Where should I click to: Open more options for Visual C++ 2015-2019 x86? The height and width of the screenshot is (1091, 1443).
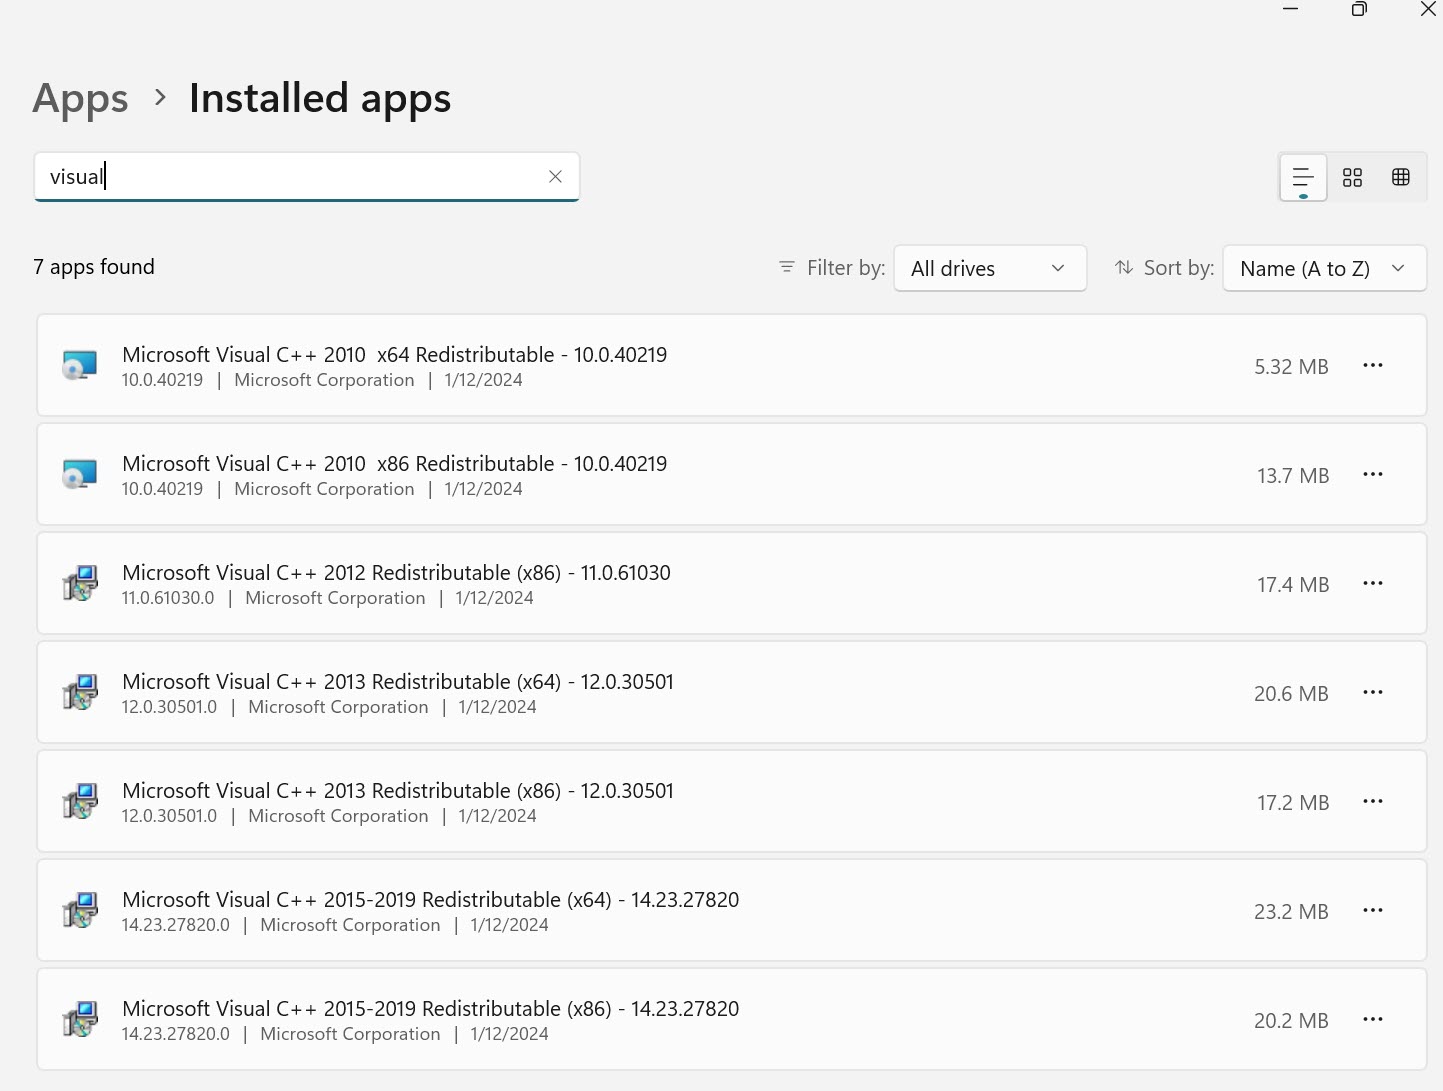(1372, 1020)
